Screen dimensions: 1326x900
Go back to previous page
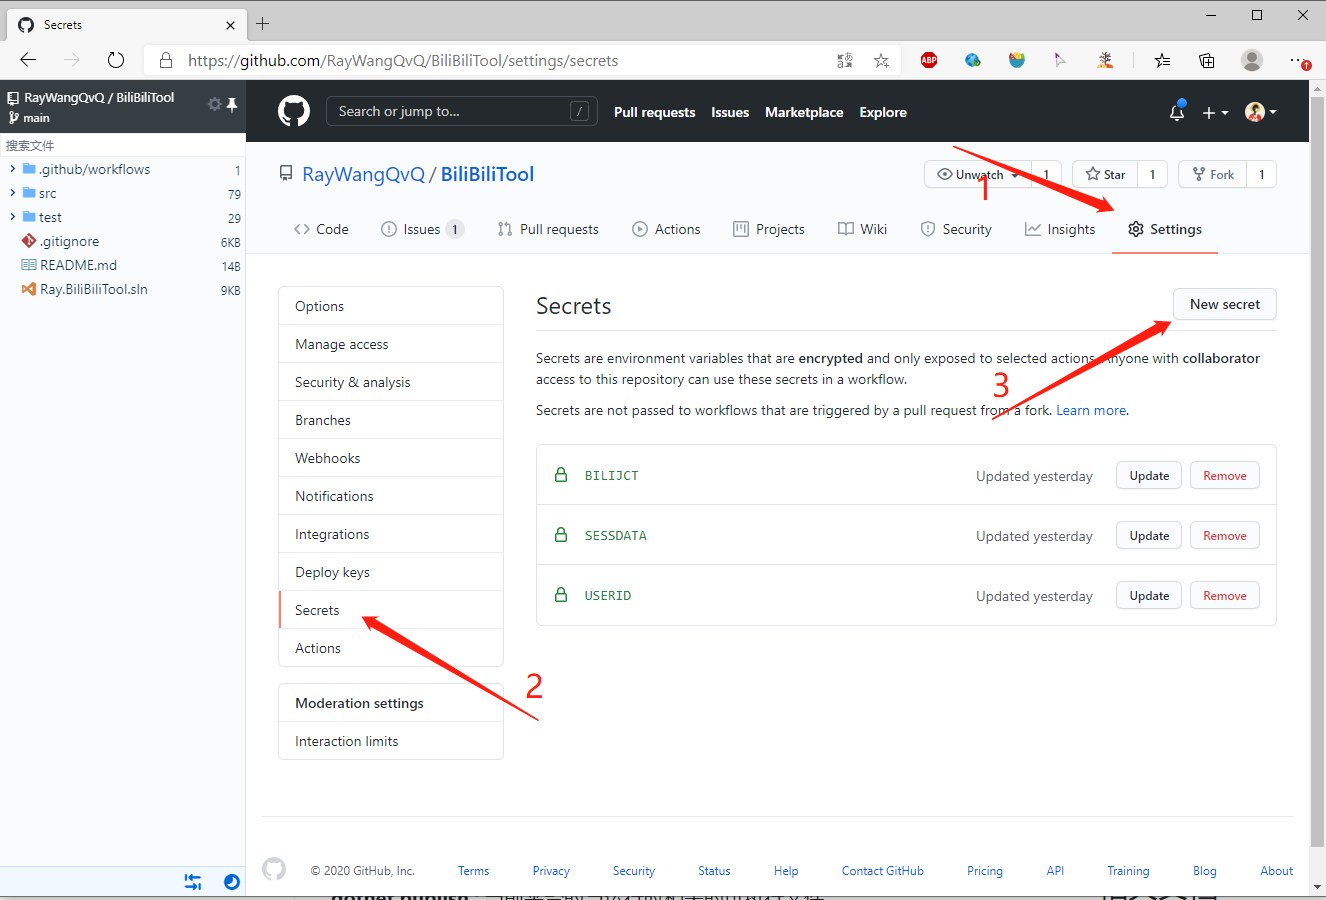[x=28, y=60]
